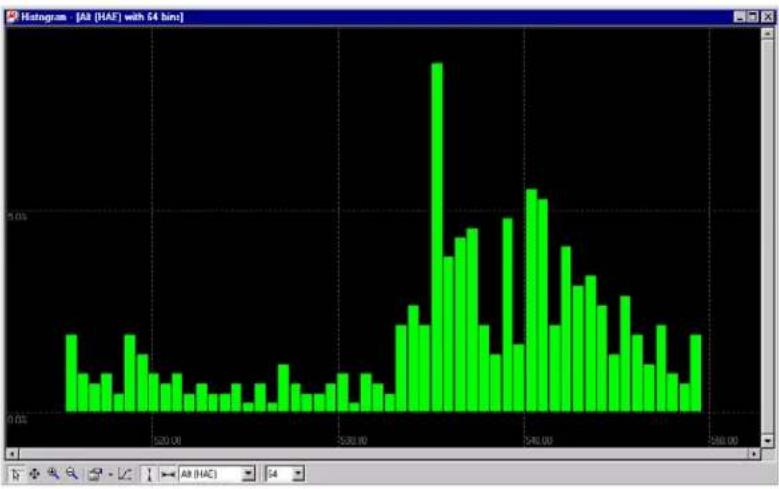The image size is (779, 489).
Task: Click the horizontal scrollbar right arrow
Action: 754,453
